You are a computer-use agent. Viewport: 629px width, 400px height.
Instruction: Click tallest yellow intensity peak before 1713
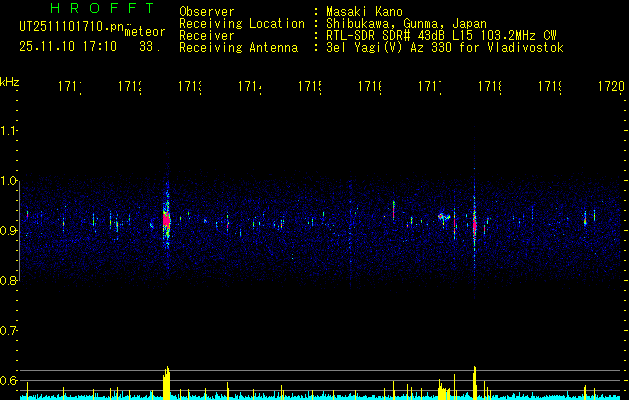(166, 383)
